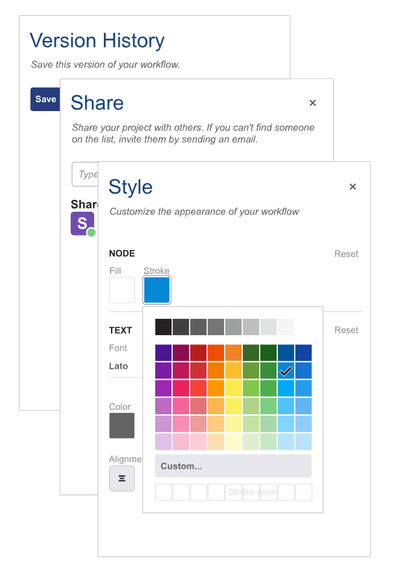Click Save in Version History panel
Image resolution: width=400 pixels, height=578 pixels.
45,99
